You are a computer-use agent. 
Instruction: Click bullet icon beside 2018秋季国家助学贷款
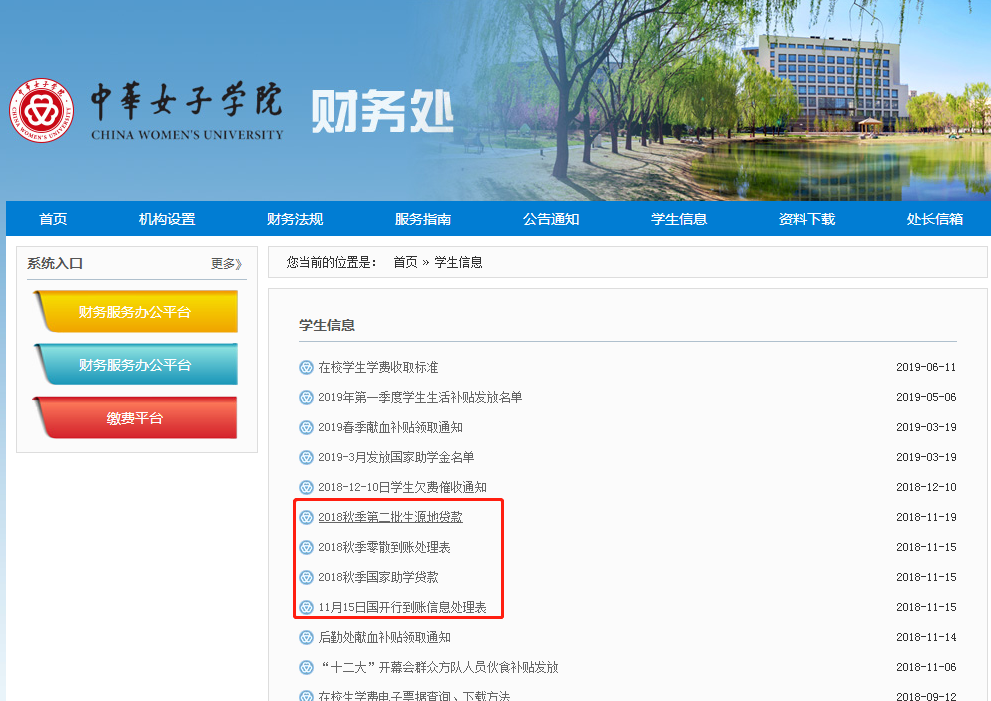(x=306, y=577)
